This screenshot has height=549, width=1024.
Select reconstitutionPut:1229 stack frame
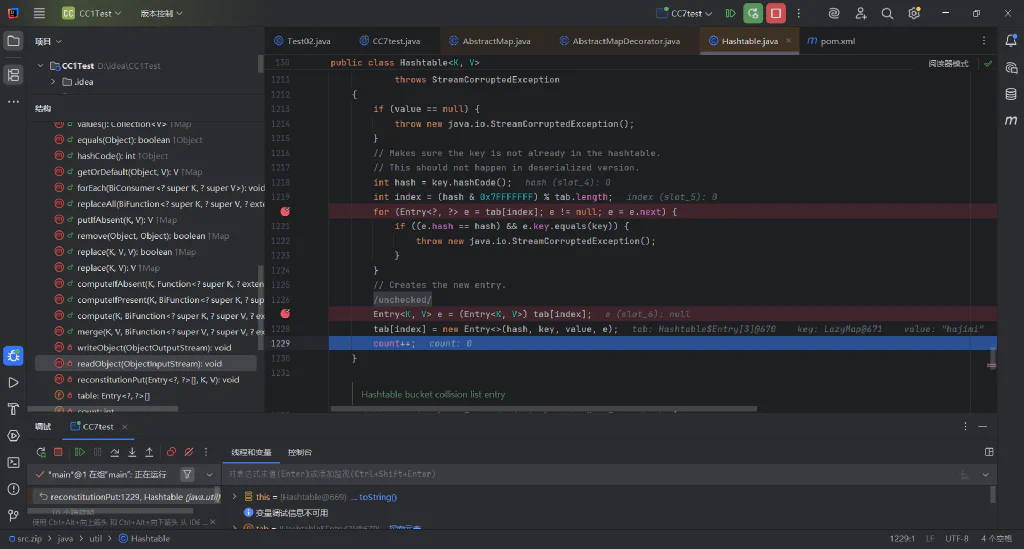[129, 497]
